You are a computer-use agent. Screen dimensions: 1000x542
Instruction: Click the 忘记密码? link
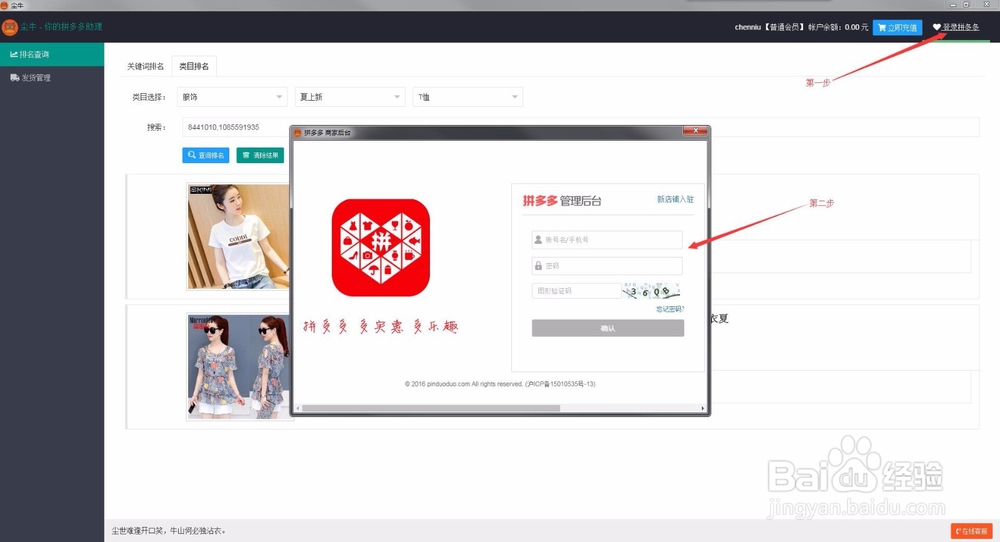click(670, 309)
